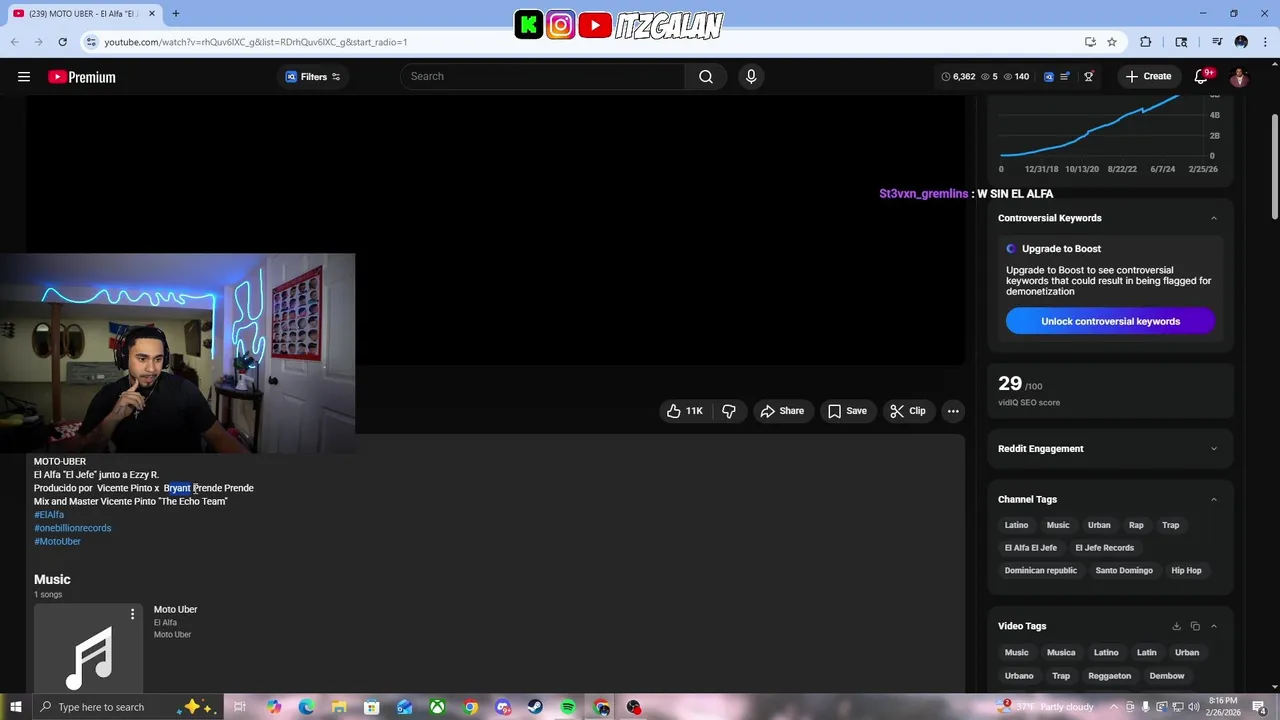Viewport: 1280px width, 720px height.
Task: Open Moto Uber song card thumbnail
Action: pos(88,646)
